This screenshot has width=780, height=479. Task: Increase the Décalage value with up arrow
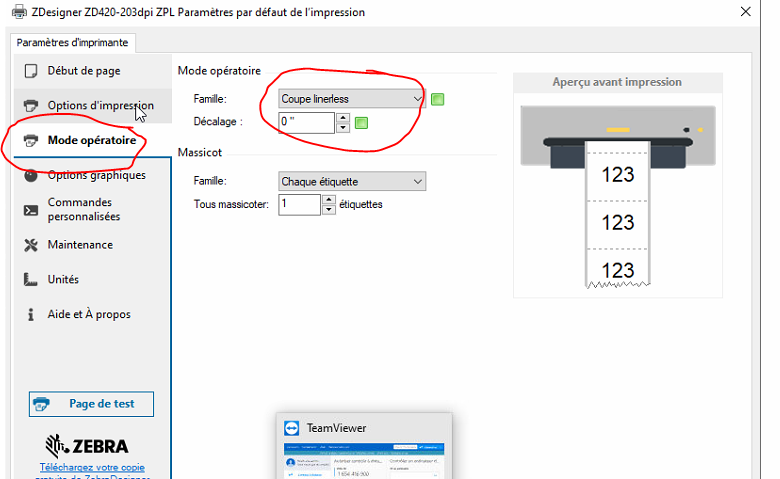point(343,117)
